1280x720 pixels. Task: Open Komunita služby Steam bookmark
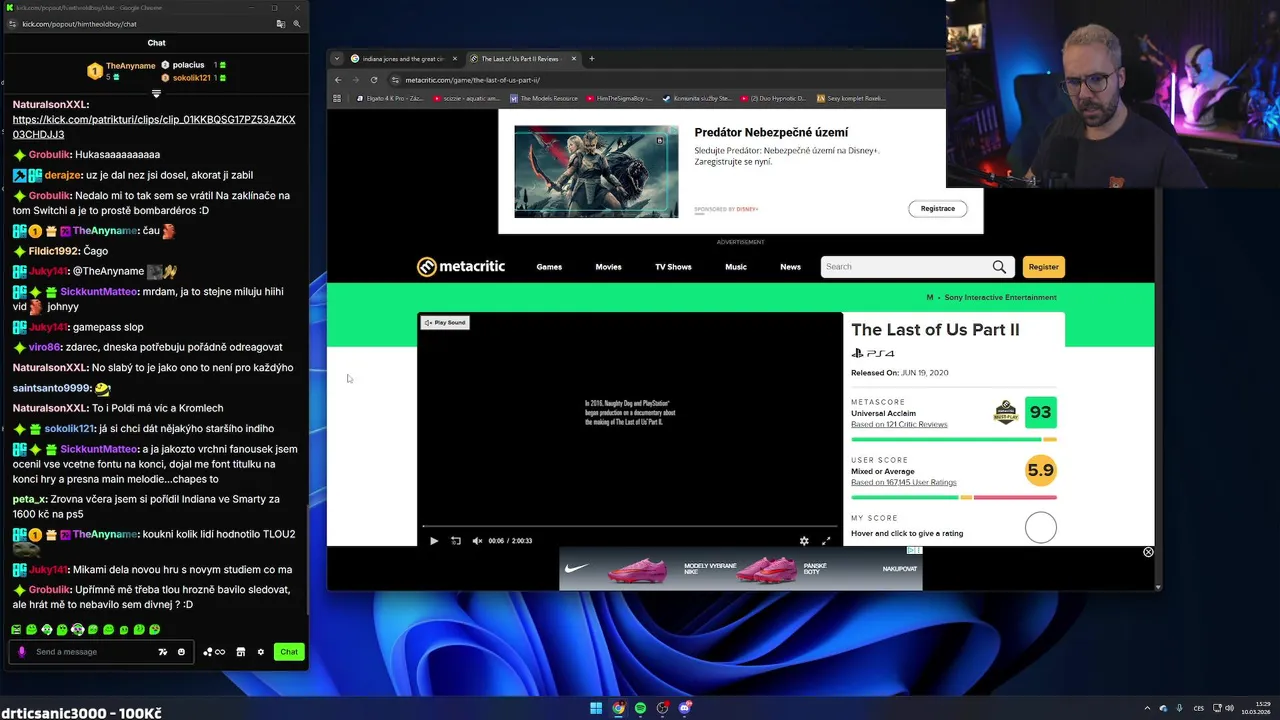coord(697,99)
